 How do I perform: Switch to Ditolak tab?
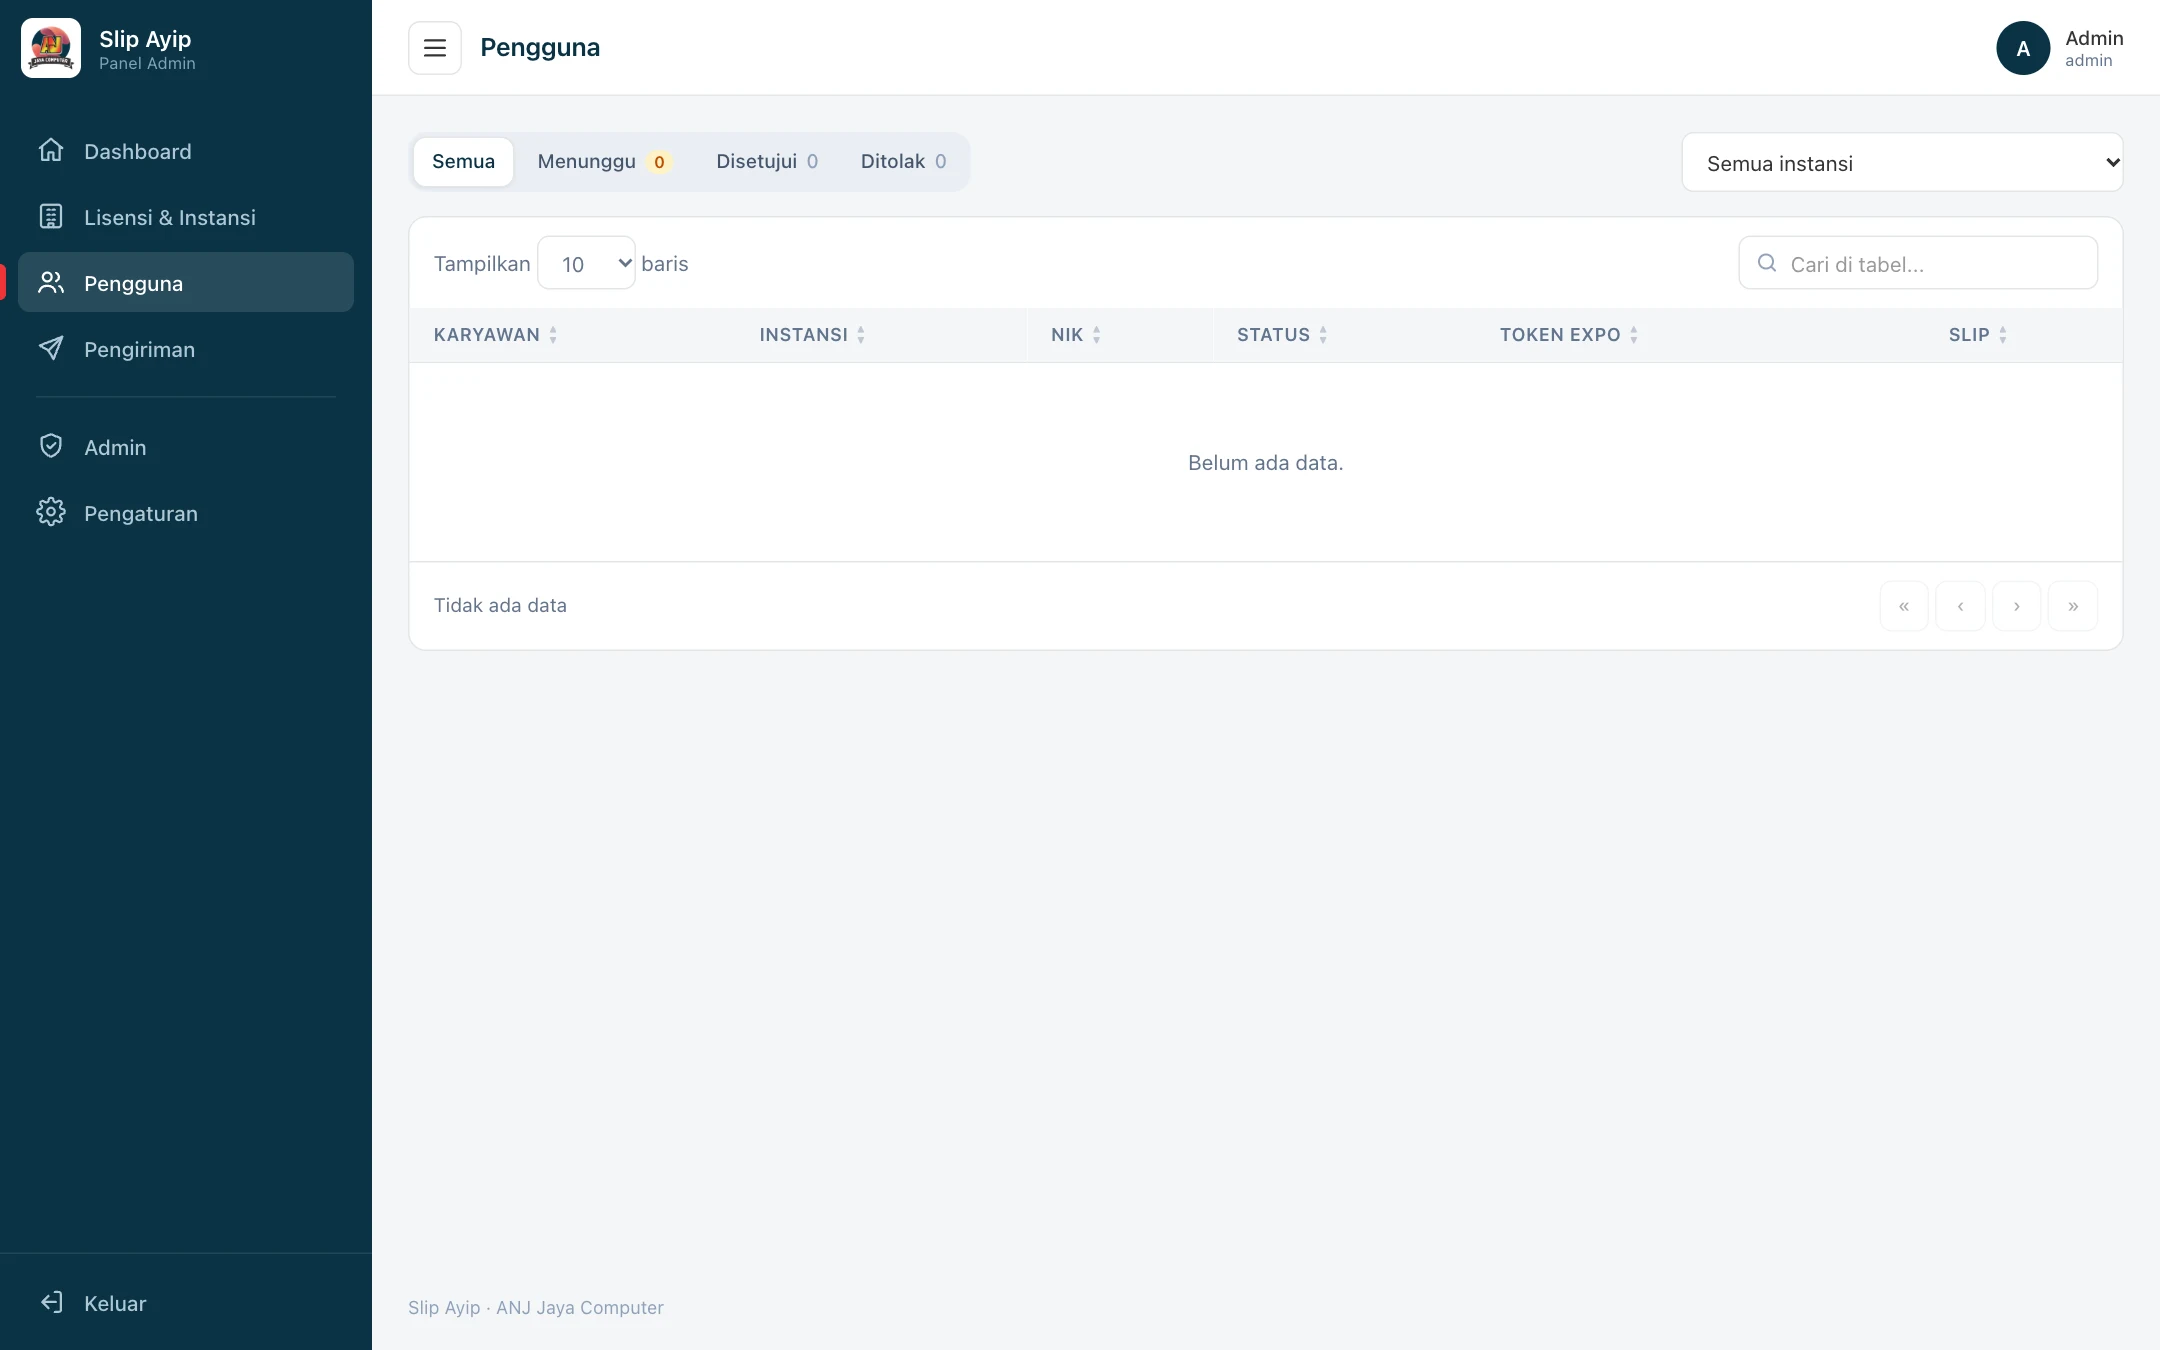tap(903, 162)
